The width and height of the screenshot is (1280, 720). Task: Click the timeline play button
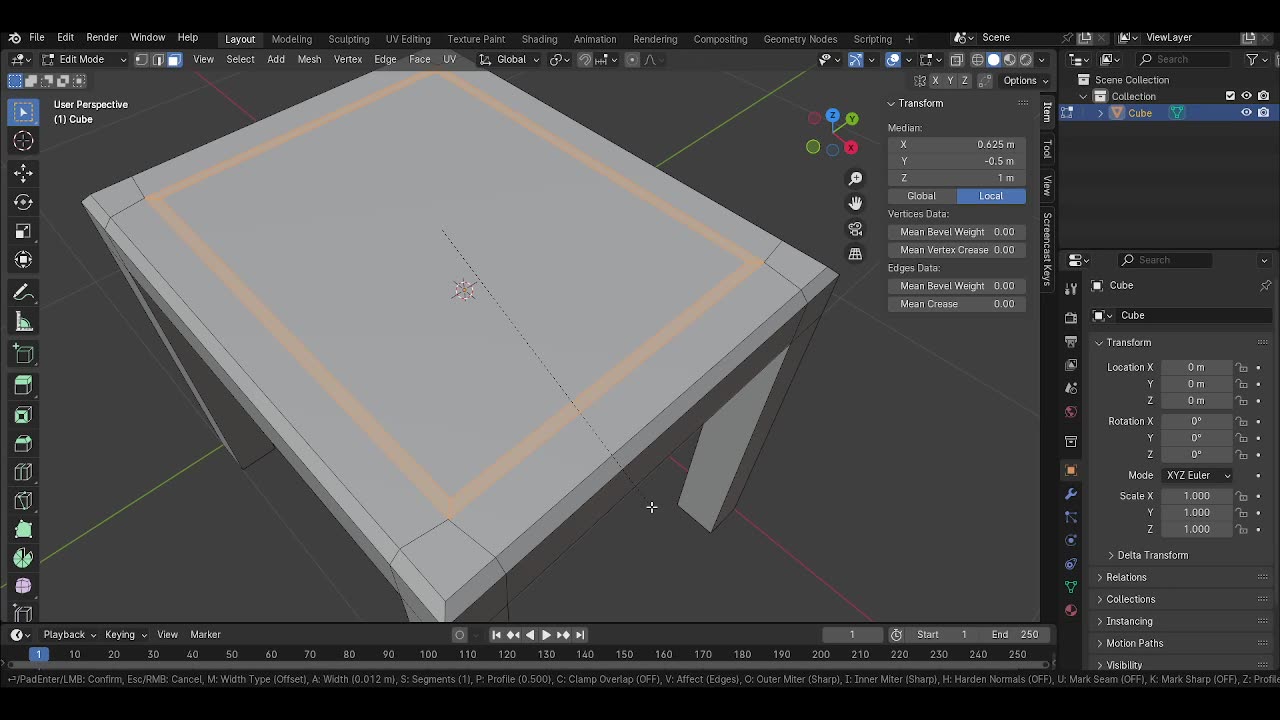tap(546, 635)
